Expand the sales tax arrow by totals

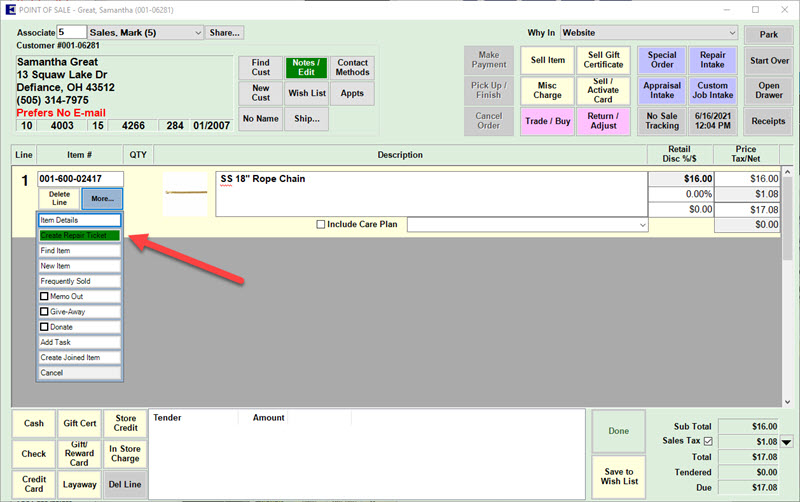[x=786, y=442]
